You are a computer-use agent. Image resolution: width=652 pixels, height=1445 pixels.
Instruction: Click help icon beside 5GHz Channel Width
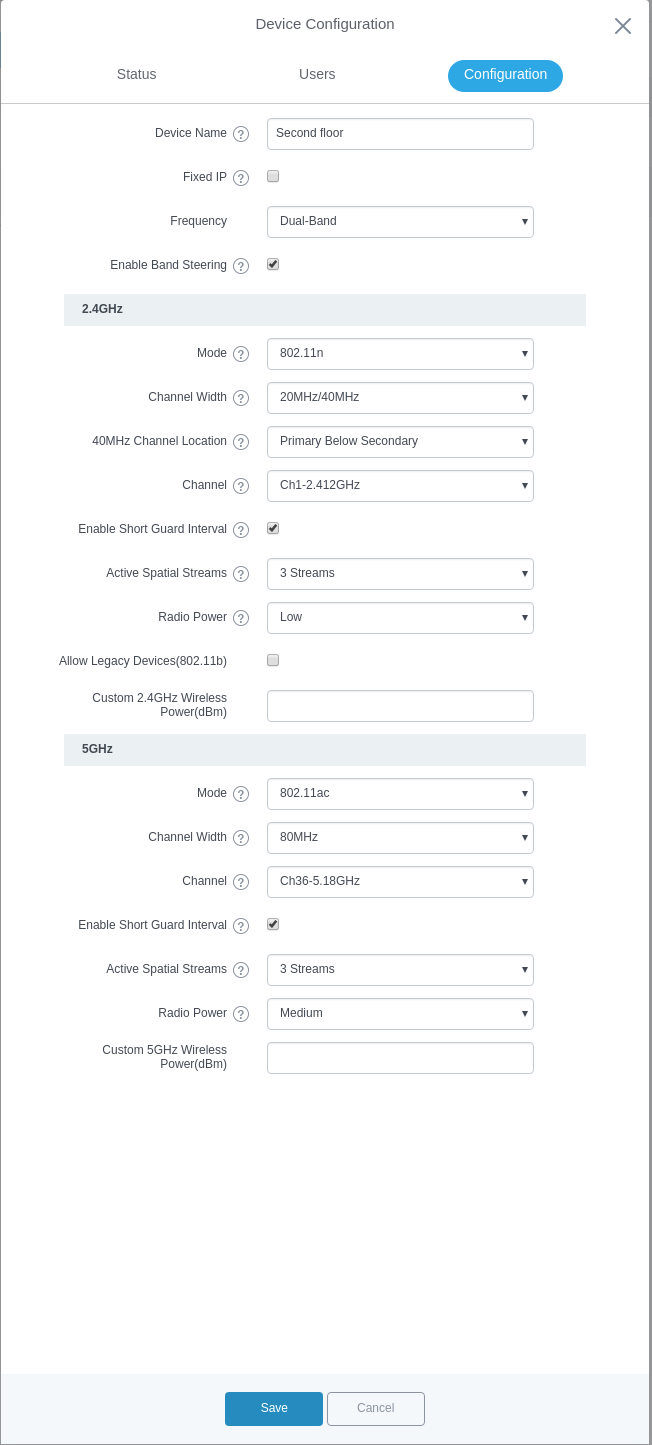tap(241, 838)
